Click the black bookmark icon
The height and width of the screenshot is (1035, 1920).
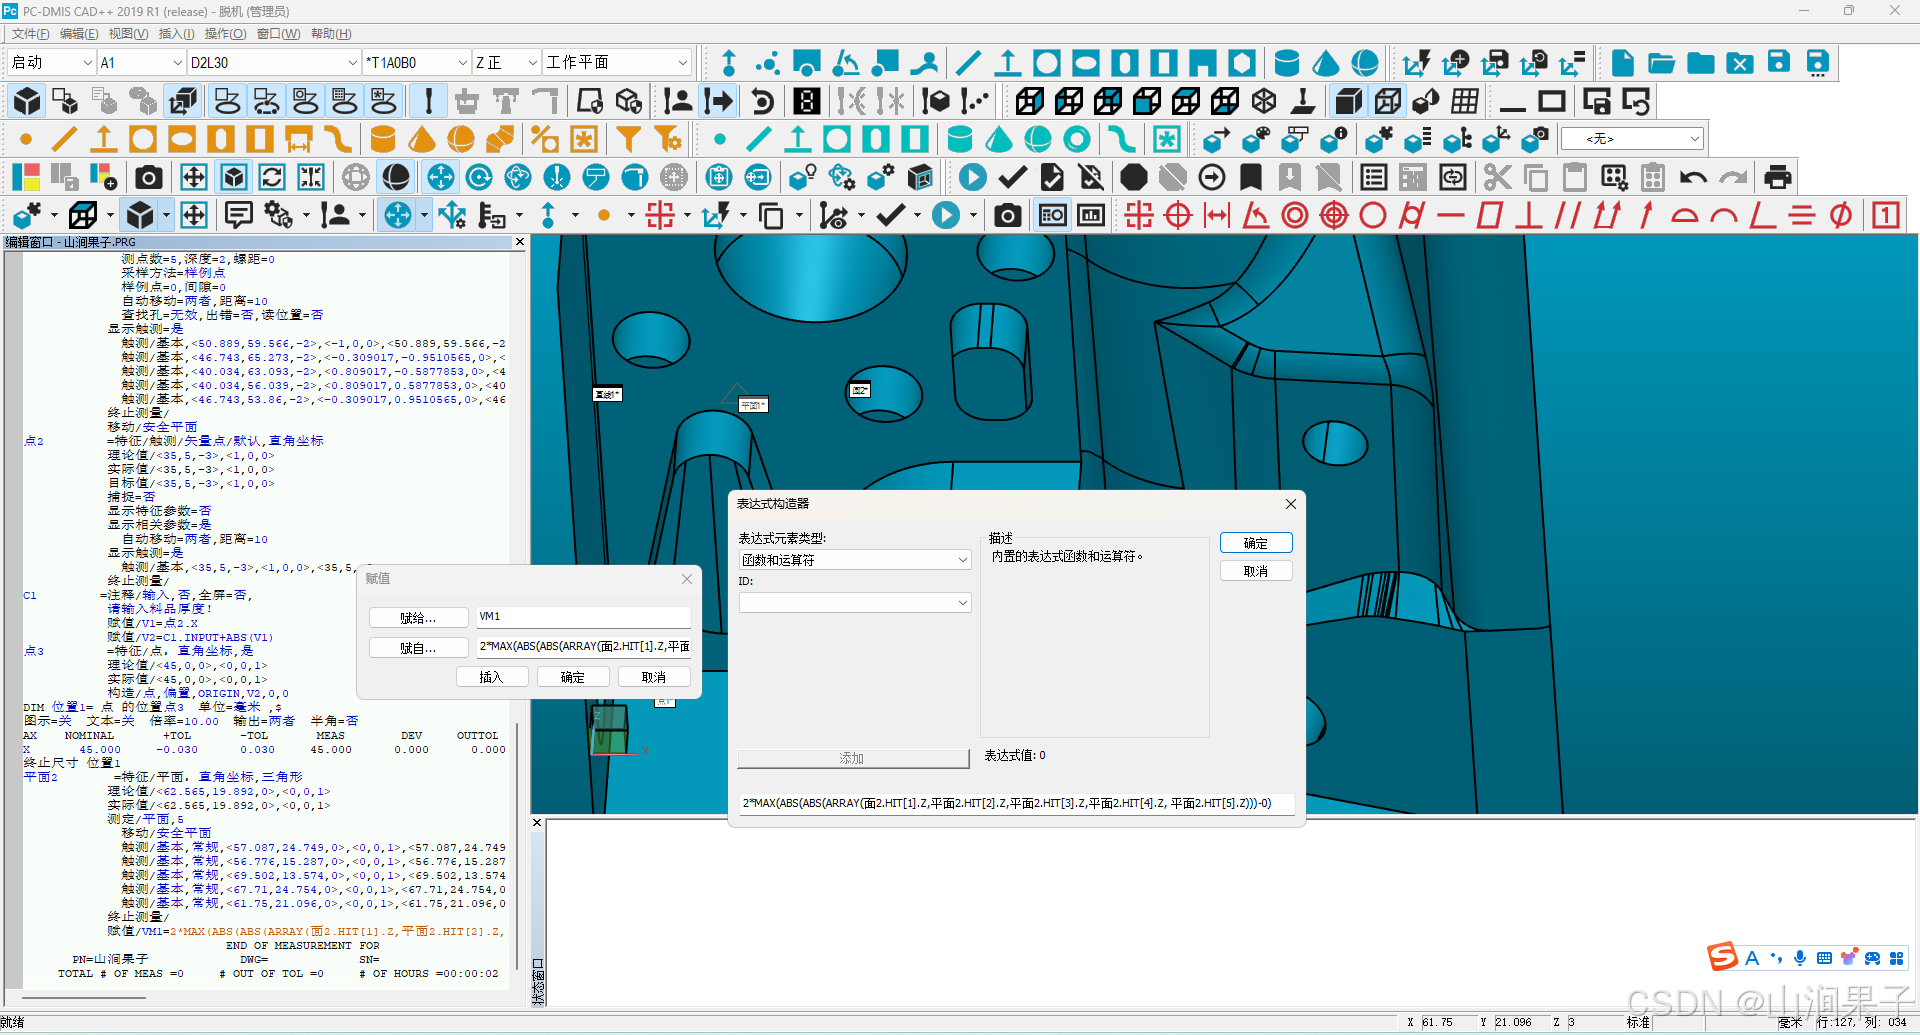[x=1250, y=178]
